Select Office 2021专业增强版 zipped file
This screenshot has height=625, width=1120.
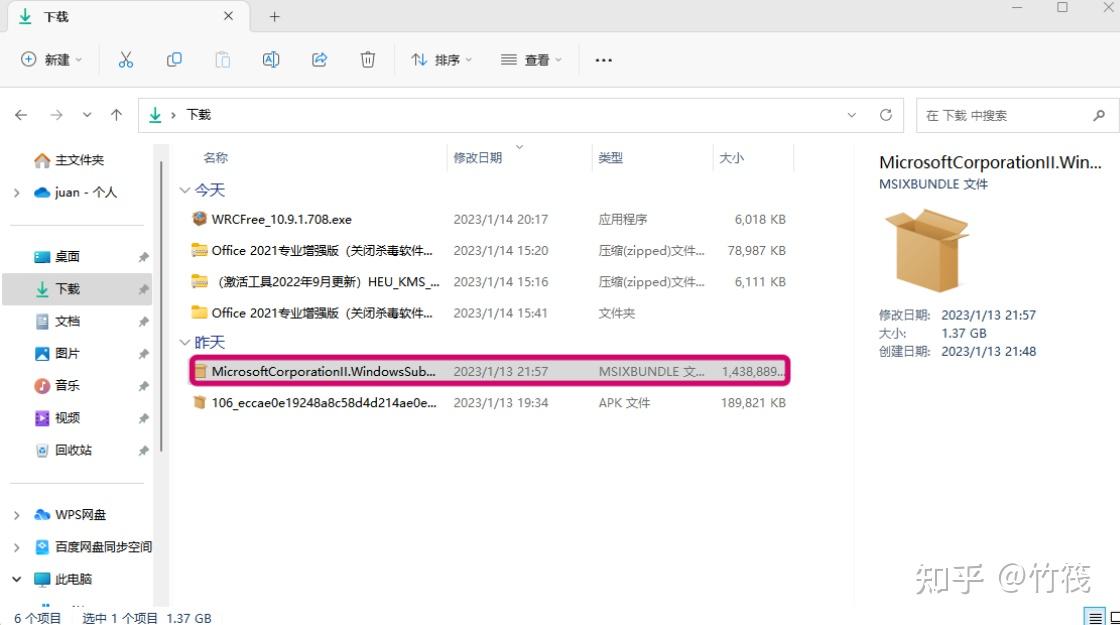pyautogui.click(x=489, y=251)
